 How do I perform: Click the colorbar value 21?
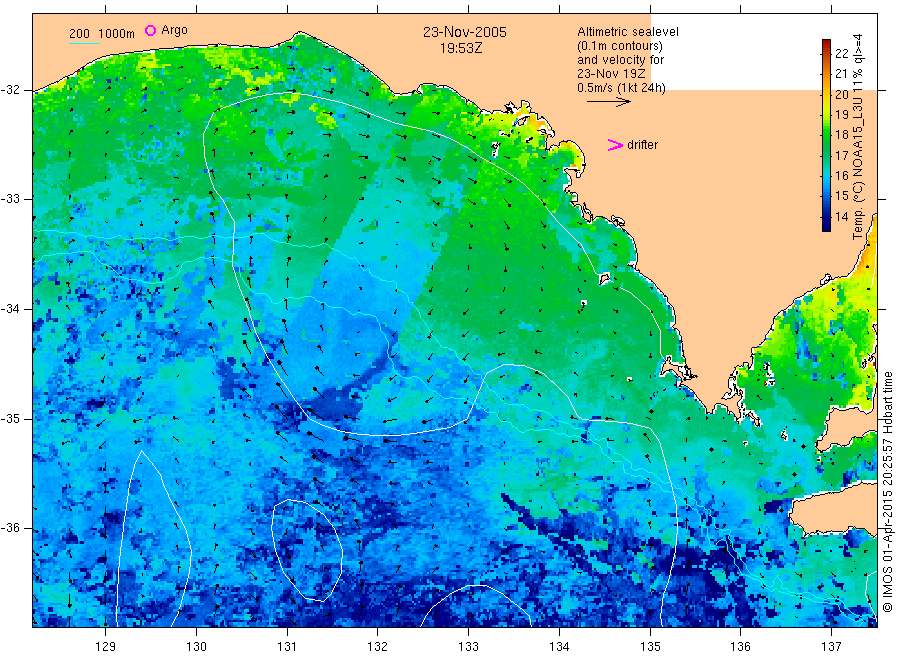[841, 73]
